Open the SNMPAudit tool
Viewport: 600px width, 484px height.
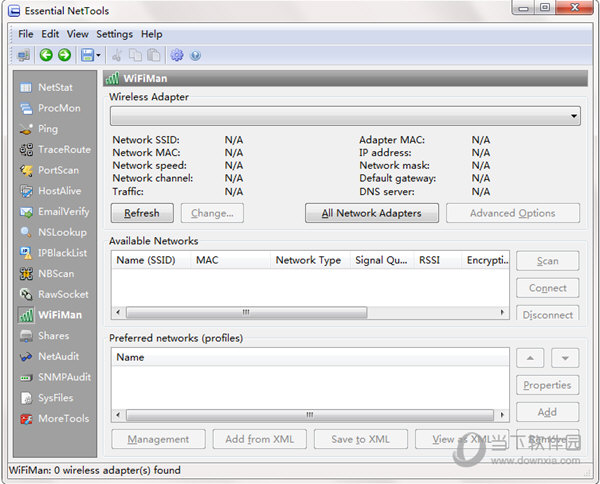(x=55, y=377)
